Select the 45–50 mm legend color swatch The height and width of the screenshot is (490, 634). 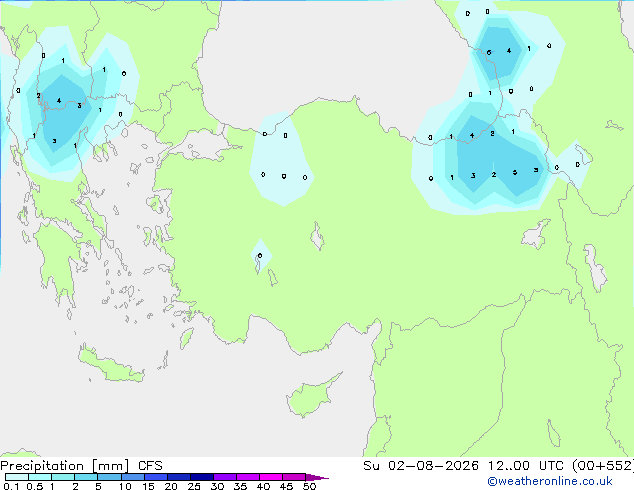[x=294, y=477]
